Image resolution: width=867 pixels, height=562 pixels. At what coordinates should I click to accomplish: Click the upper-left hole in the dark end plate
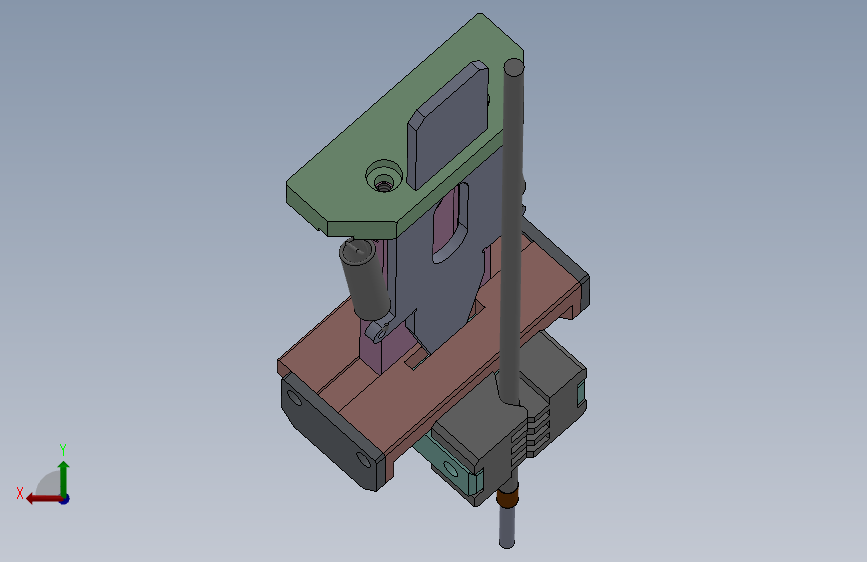click(x=294, y=398)
